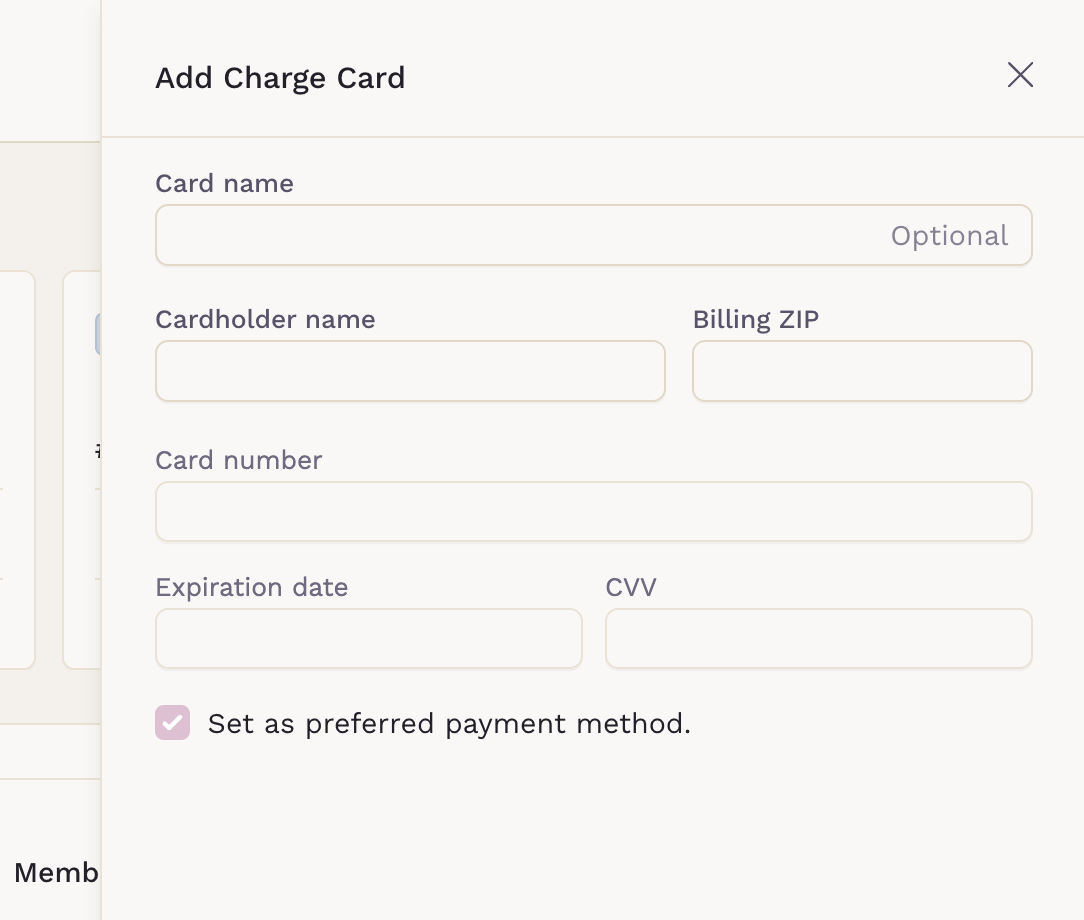Select the CVV input box

pos(818,639)
